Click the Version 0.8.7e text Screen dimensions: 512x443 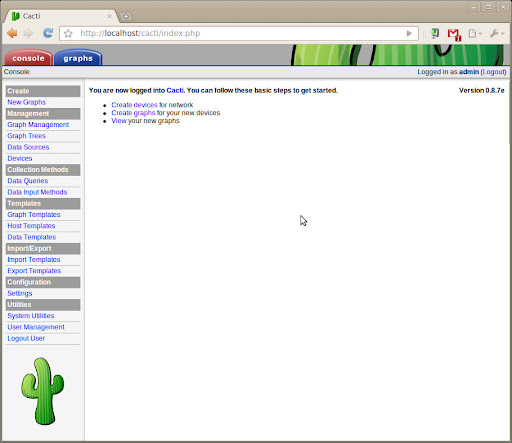tap(482, 90)
